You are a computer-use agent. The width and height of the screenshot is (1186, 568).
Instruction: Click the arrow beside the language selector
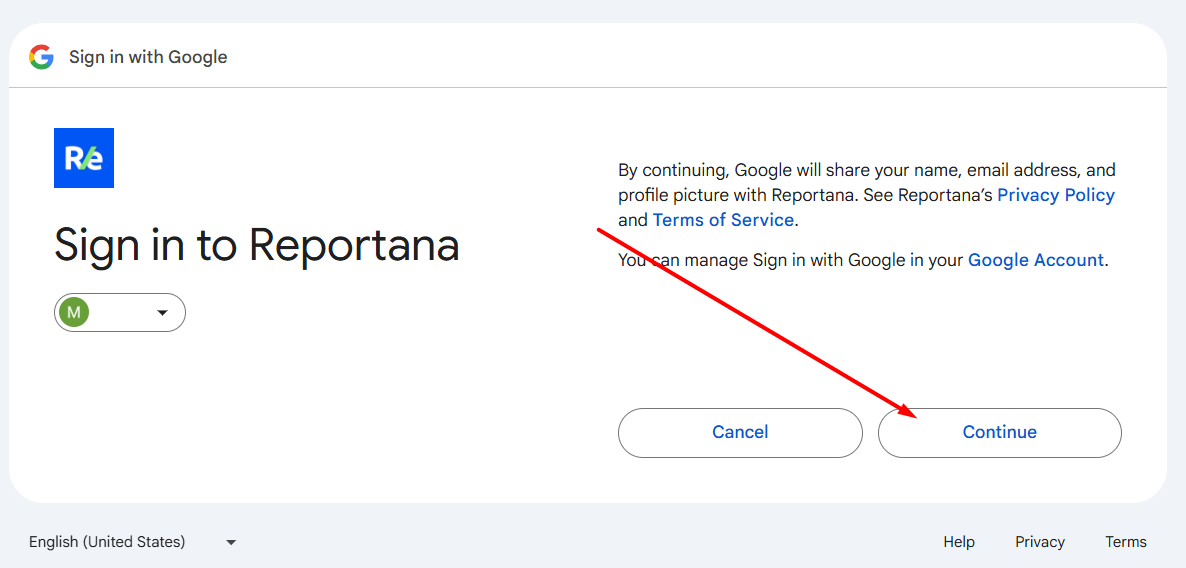click(231, 542)
